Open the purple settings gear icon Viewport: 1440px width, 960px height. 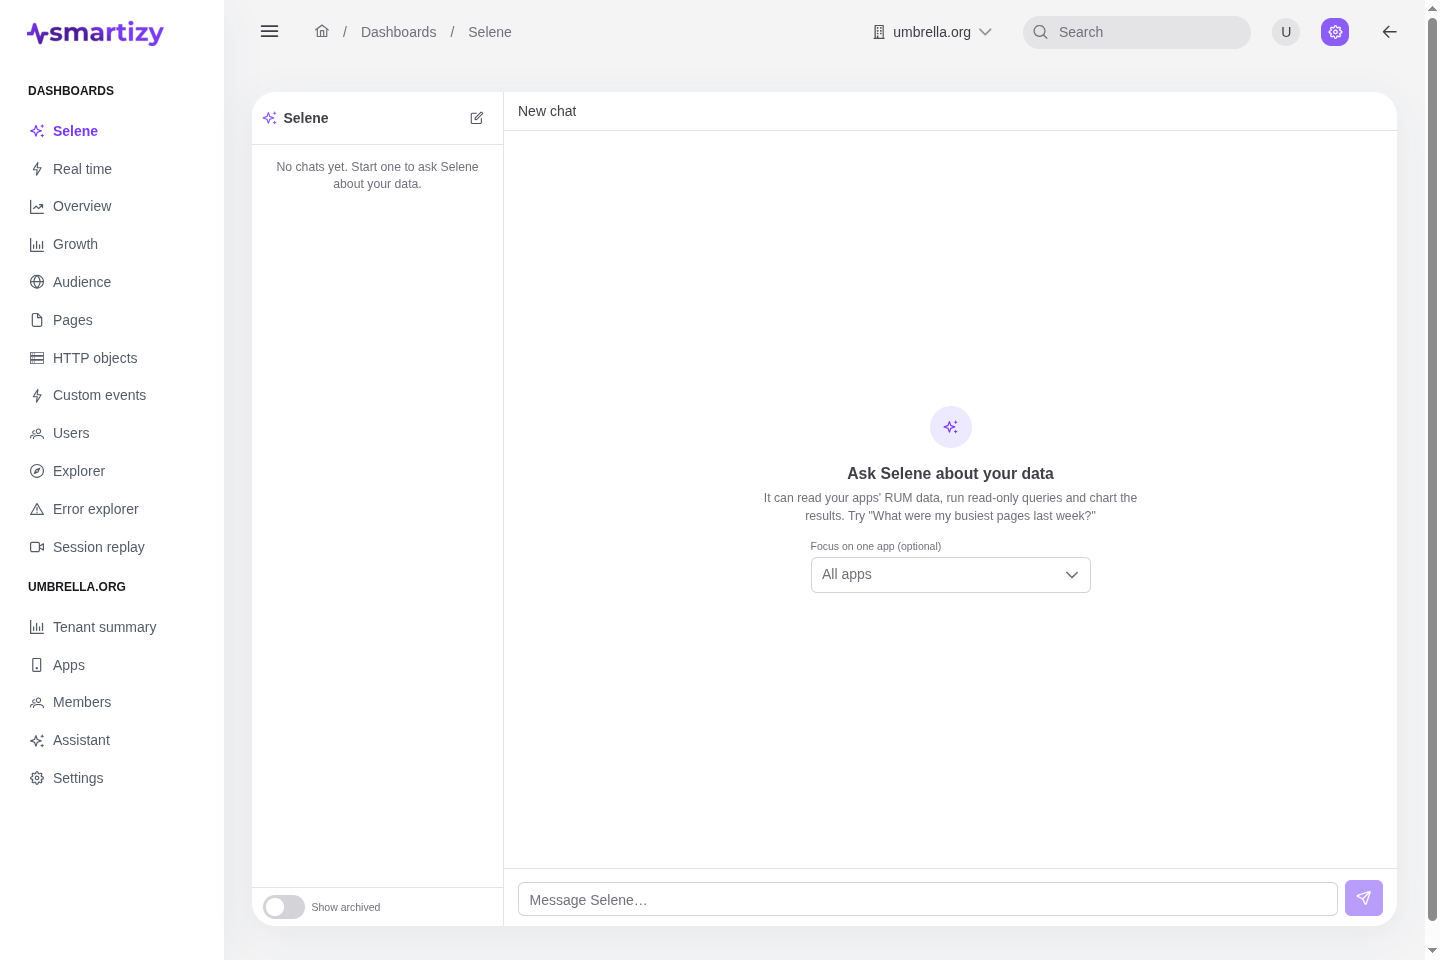click(x=1335, y=32)
